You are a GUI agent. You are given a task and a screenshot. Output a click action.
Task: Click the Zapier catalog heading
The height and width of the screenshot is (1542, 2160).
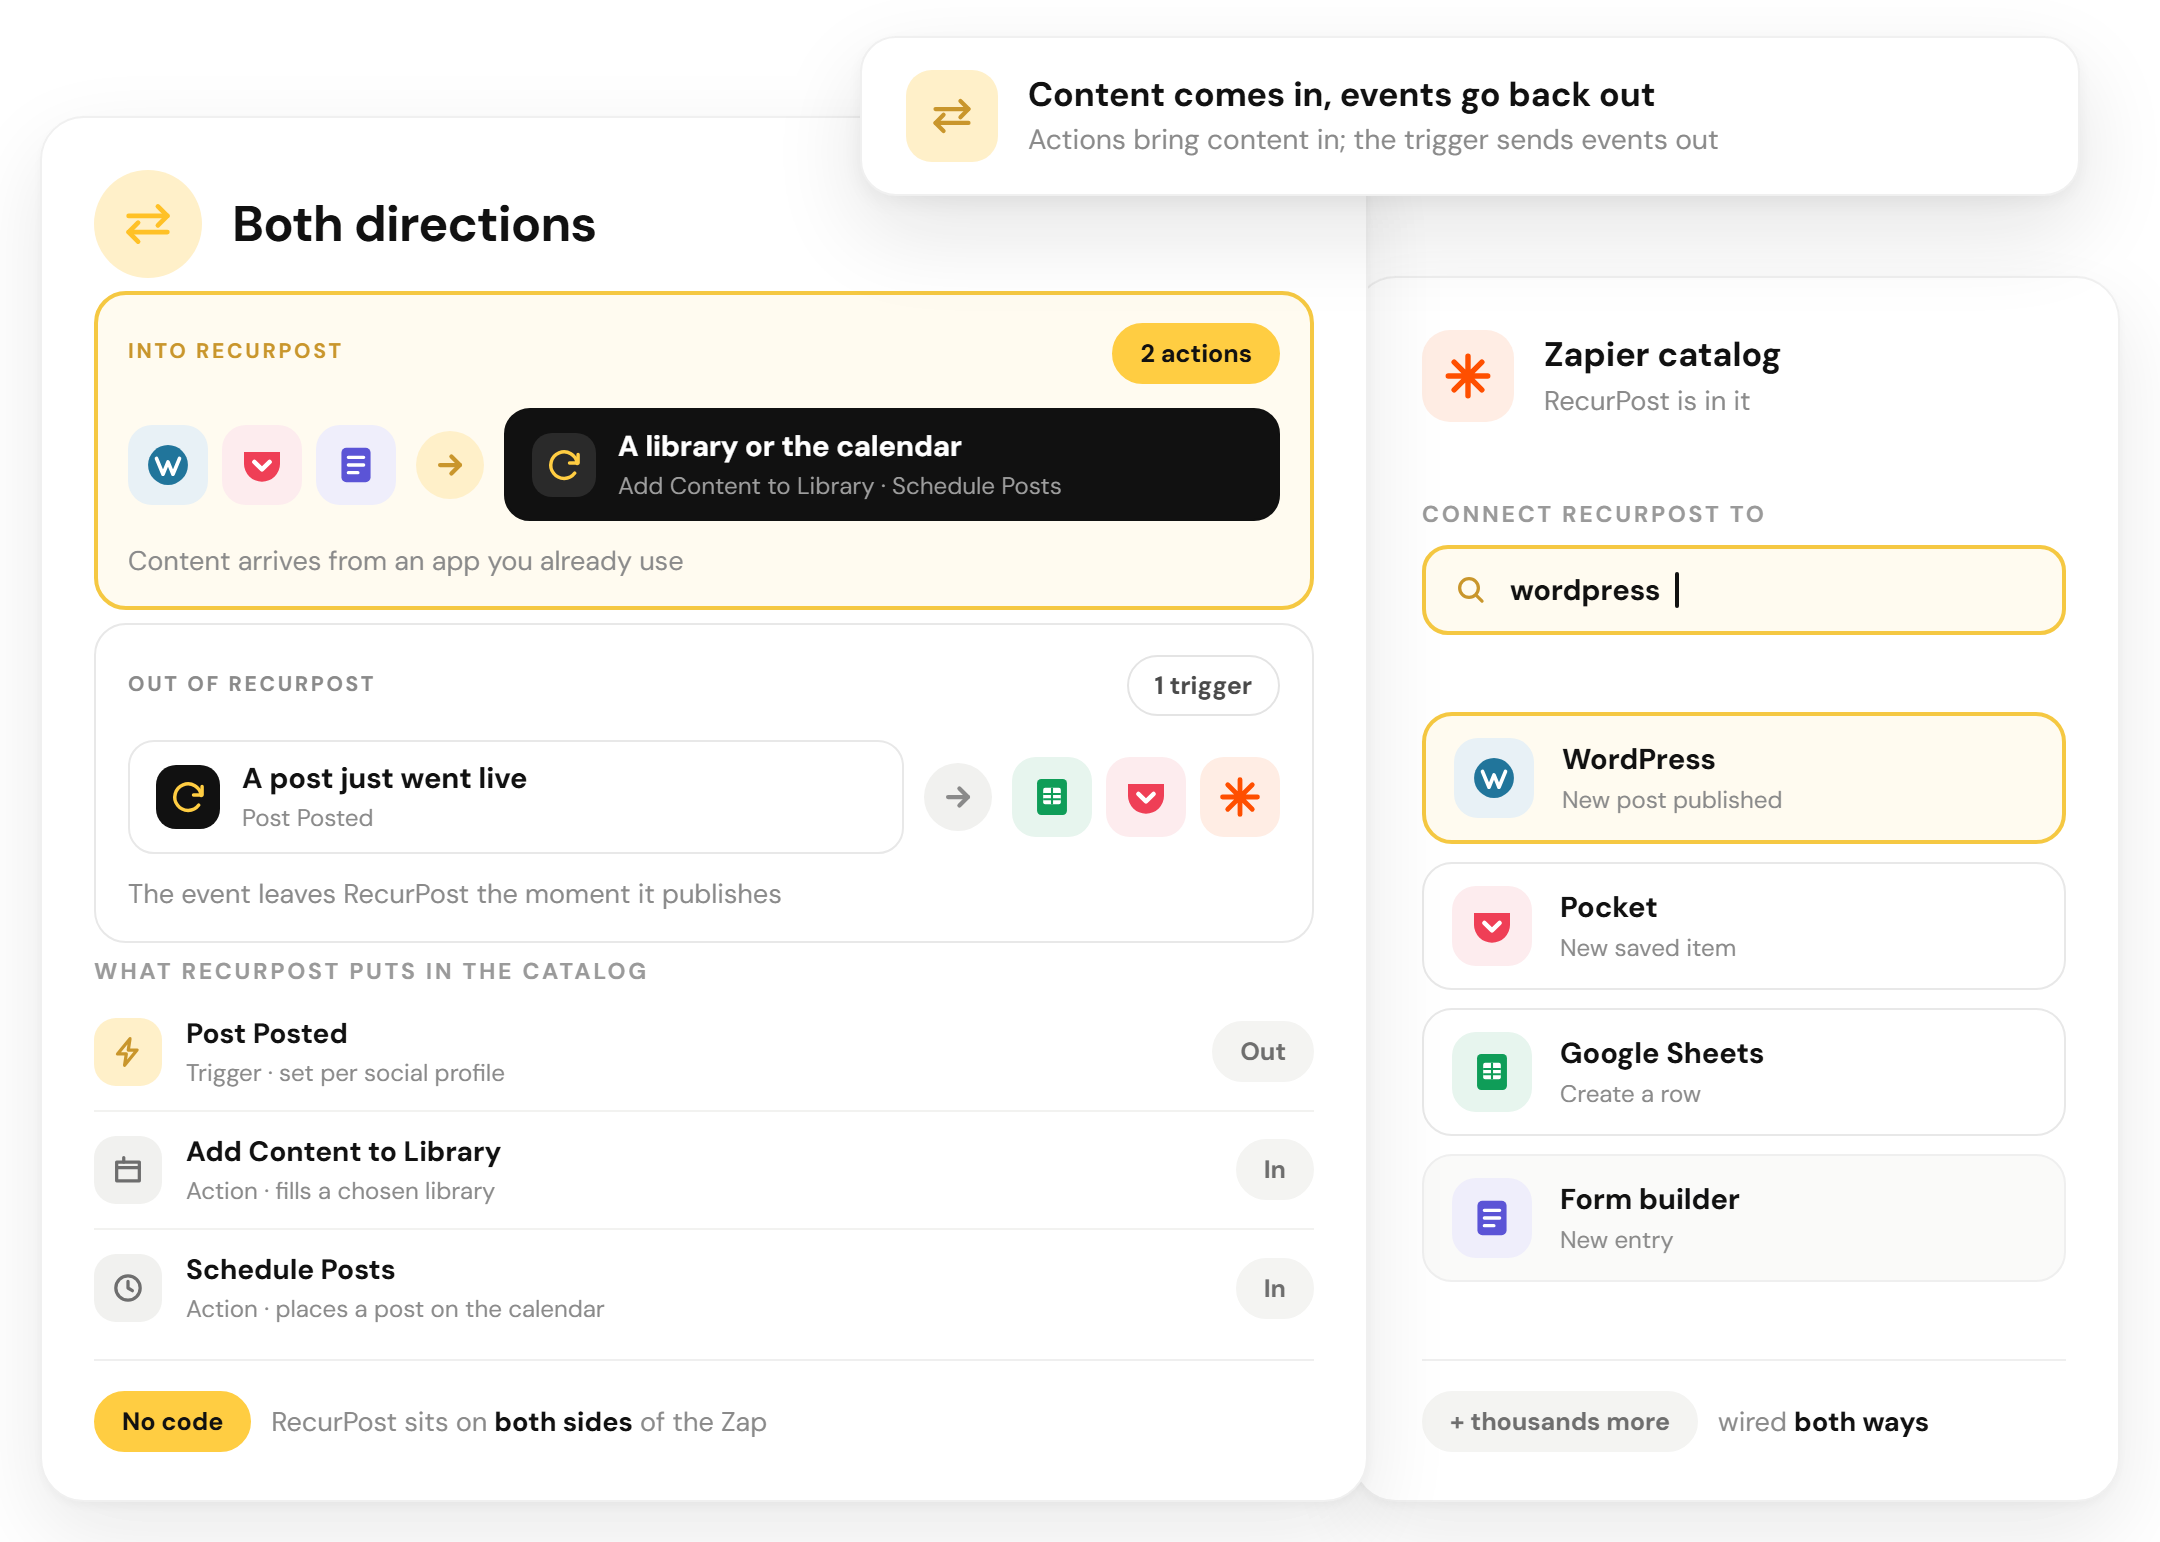point(1662,355)
